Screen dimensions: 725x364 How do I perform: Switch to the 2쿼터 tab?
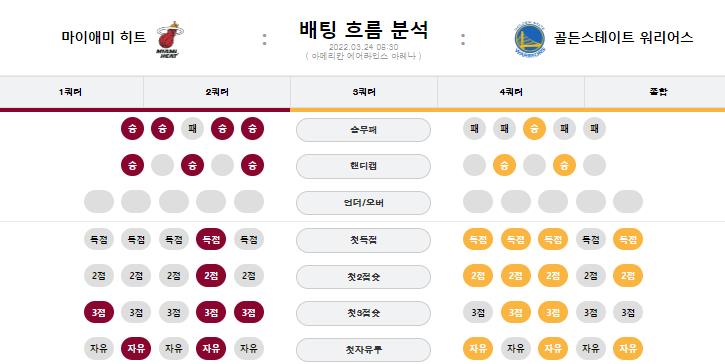(217, 92)
